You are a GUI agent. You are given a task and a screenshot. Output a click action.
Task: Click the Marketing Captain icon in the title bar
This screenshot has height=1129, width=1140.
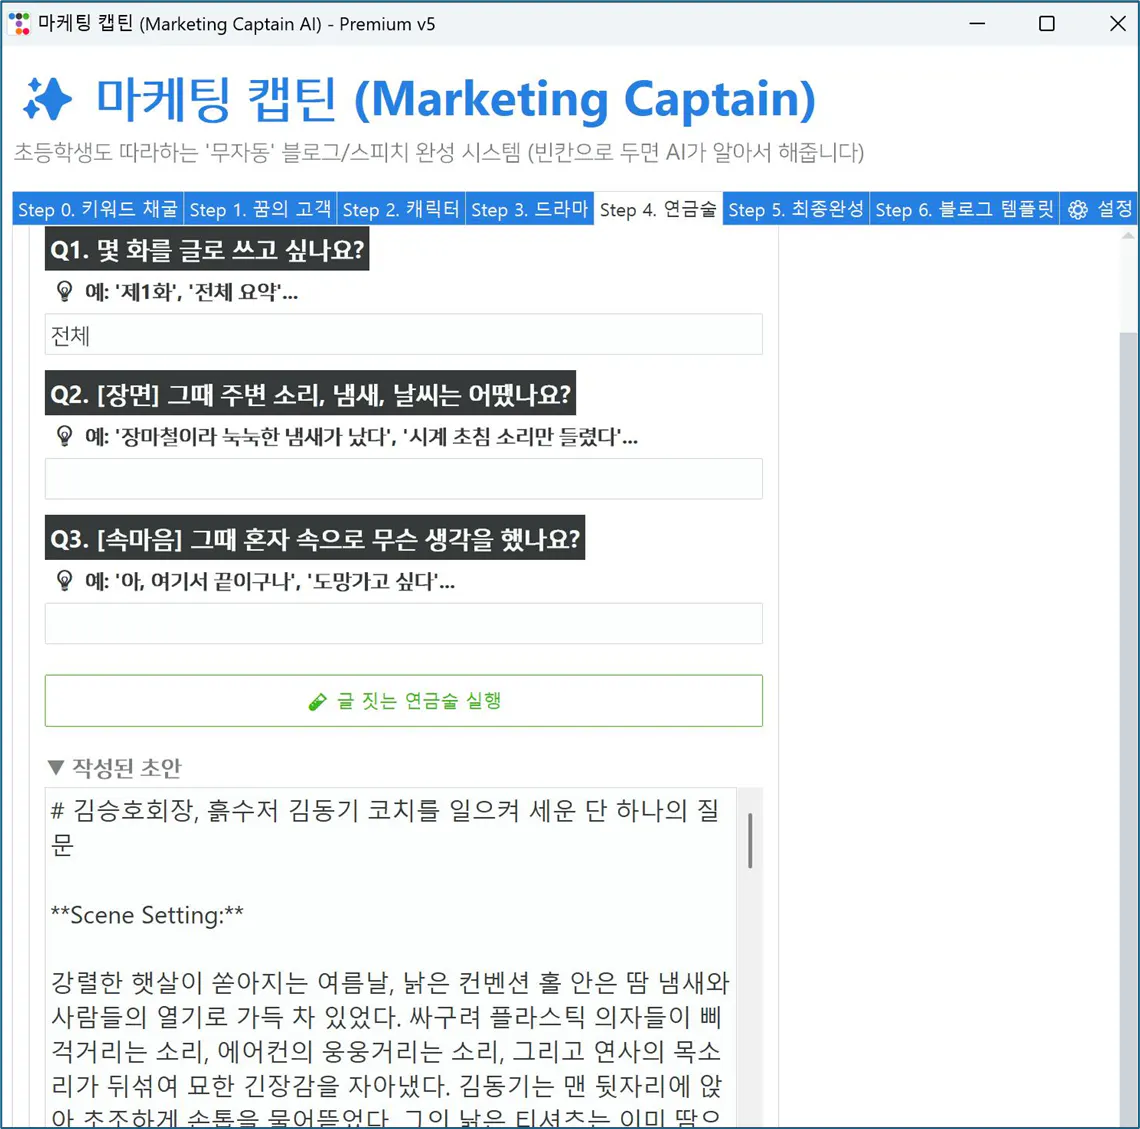pos(19,22)
